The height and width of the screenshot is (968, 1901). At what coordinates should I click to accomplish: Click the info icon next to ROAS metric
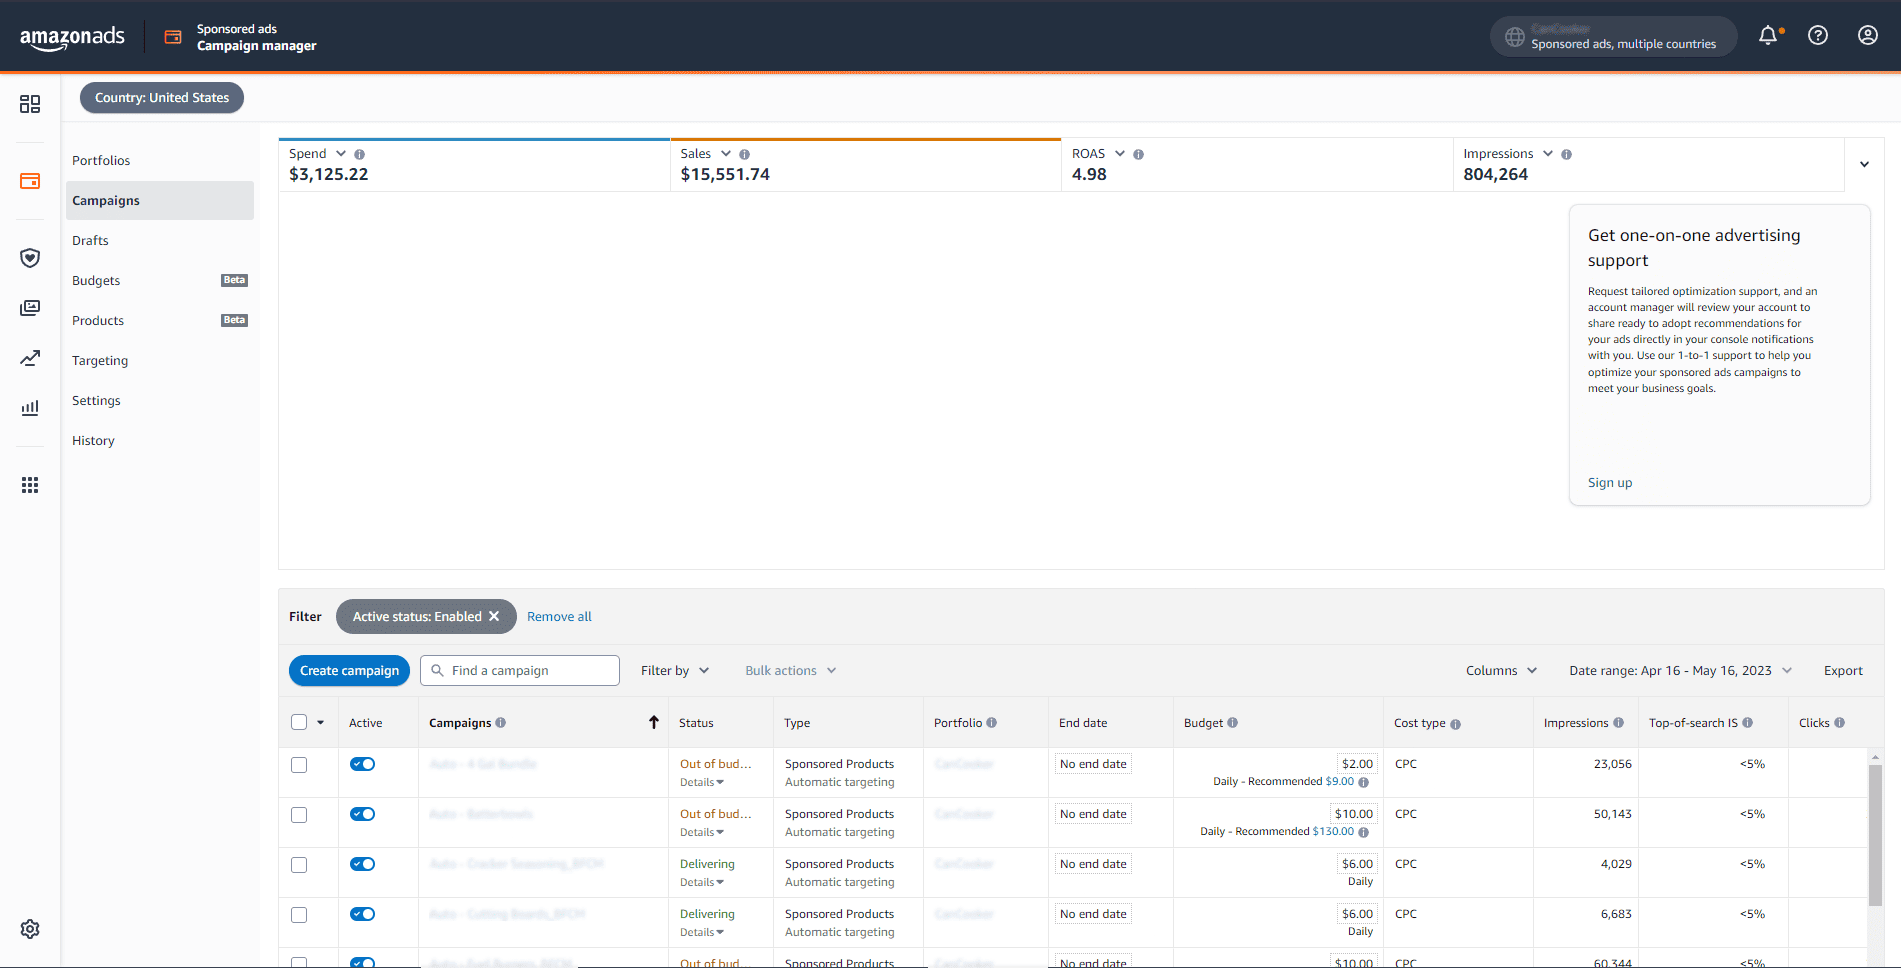pyautogui.click(x=1138, y=155)
